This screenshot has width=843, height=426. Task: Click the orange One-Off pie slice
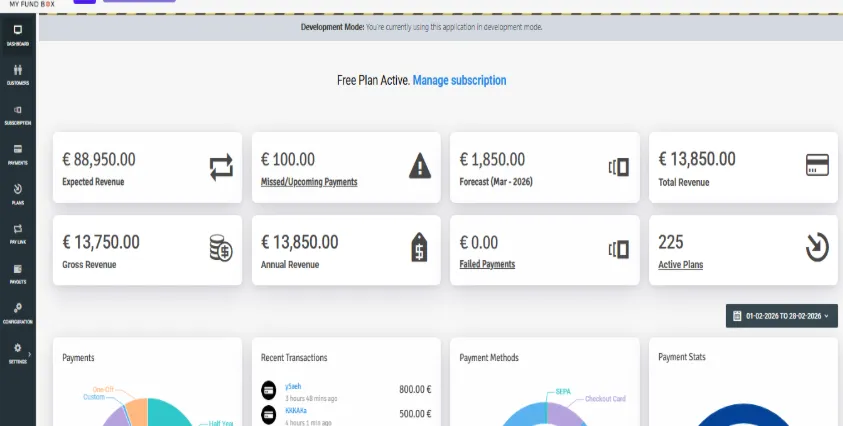pyautogui.click(x=138, y=412)
